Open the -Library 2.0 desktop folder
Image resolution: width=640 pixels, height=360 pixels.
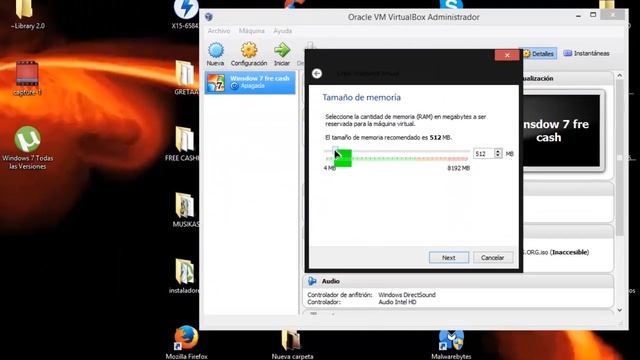tap(27, 15)
